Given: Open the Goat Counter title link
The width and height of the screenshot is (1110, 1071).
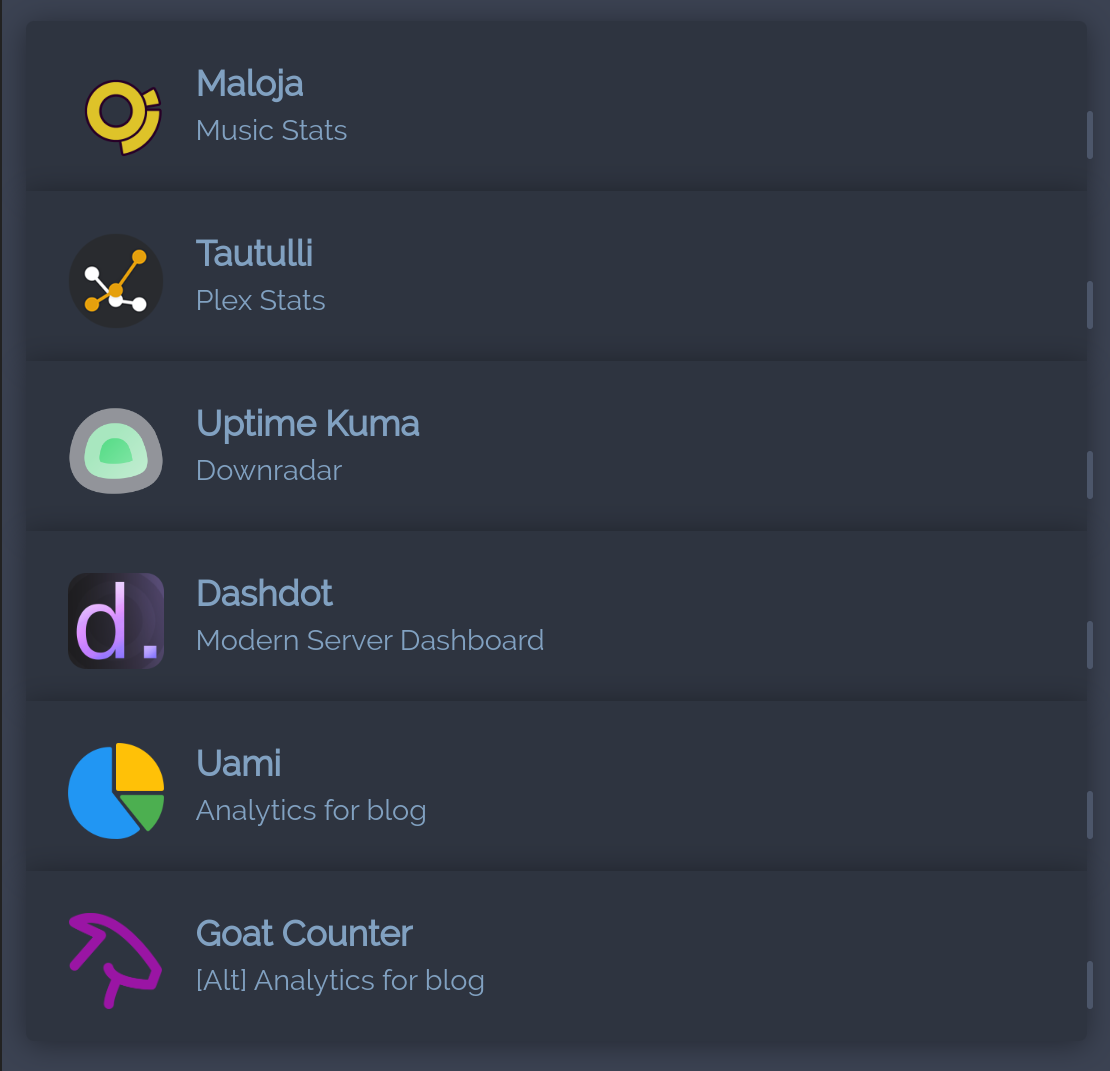Looking at the screenshot, I should (304, 933).
